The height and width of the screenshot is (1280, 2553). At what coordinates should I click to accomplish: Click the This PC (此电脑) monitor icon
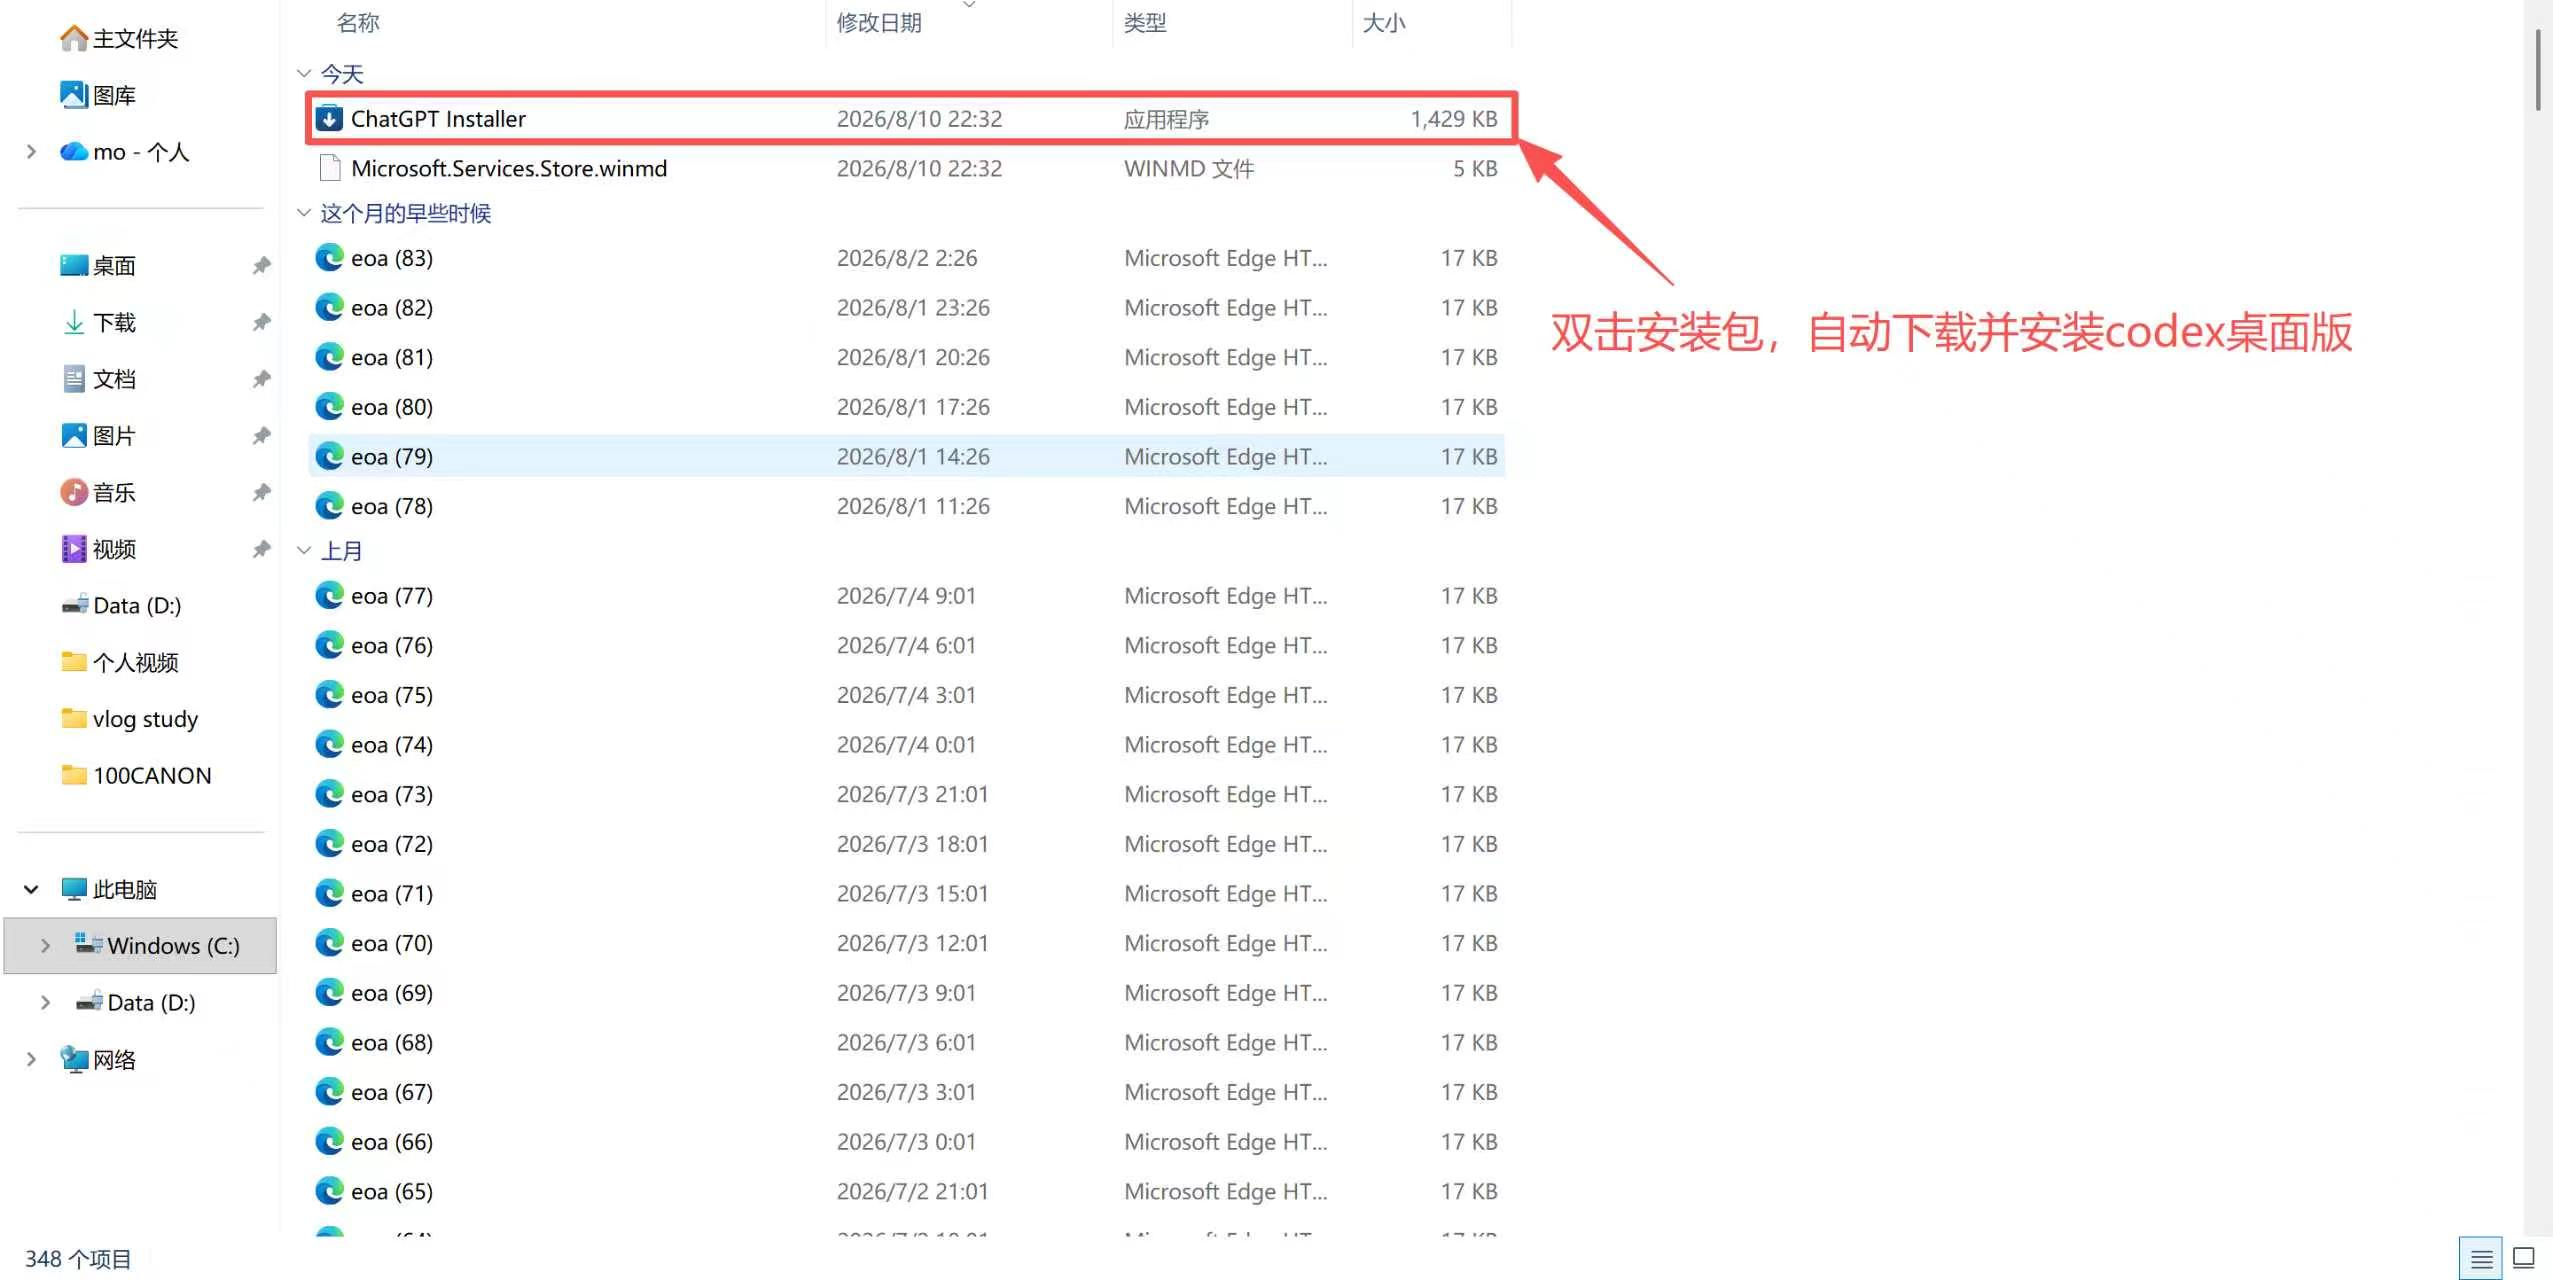(x=74, y=889)
